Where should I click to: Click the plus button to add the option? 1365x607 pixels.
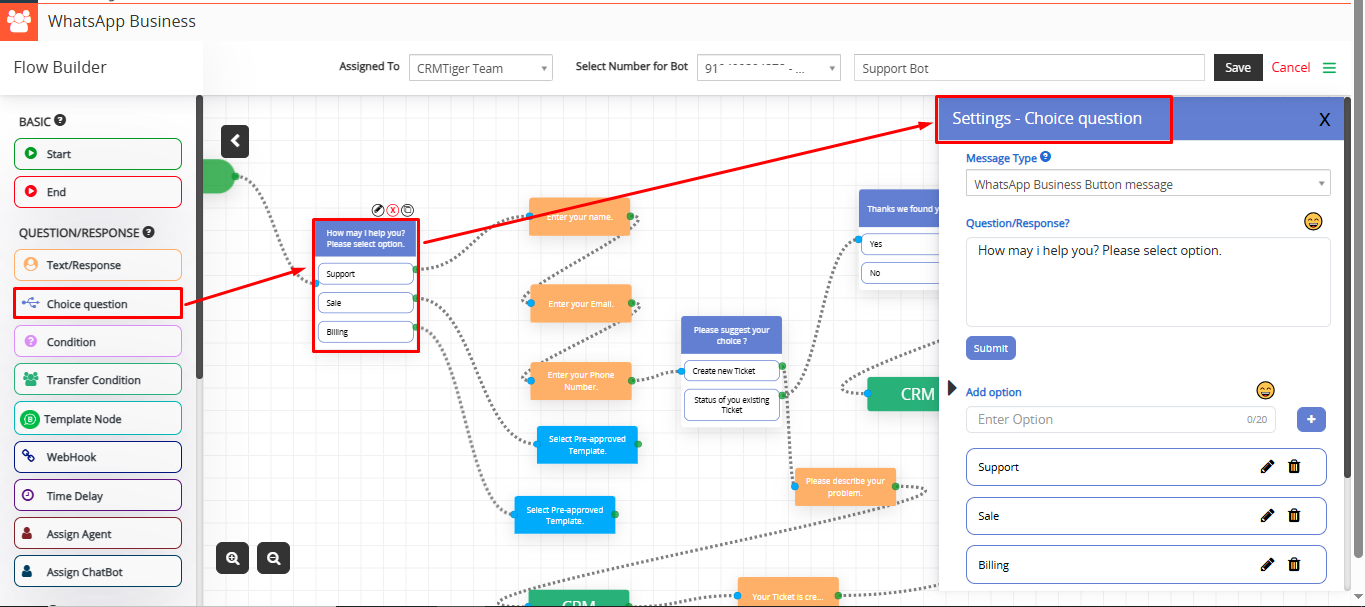tap(1311, 420)
